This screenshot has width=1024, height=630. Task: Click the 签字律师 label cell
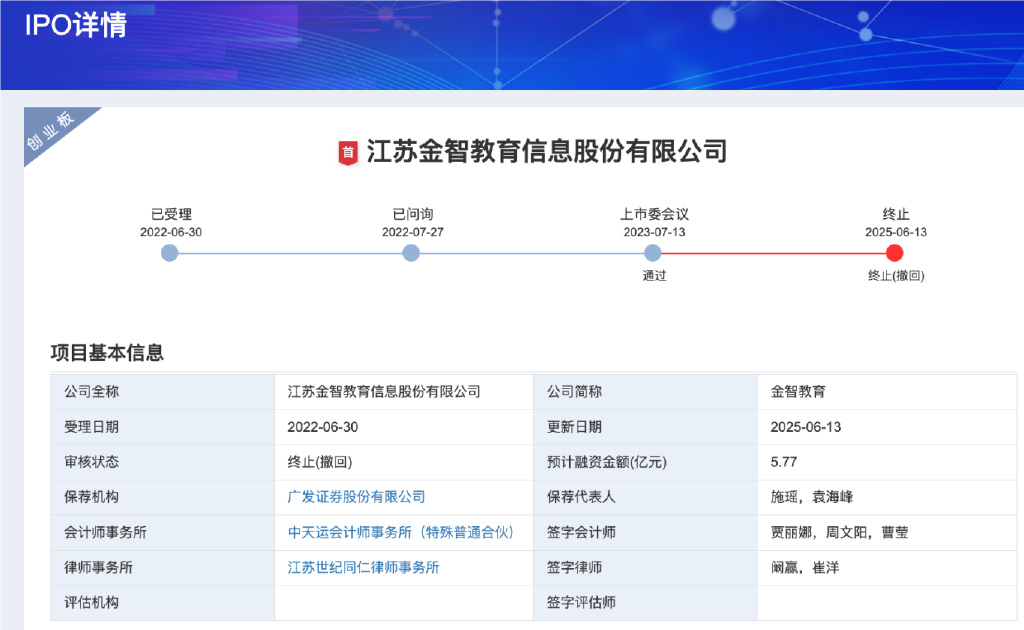(645, 567)
